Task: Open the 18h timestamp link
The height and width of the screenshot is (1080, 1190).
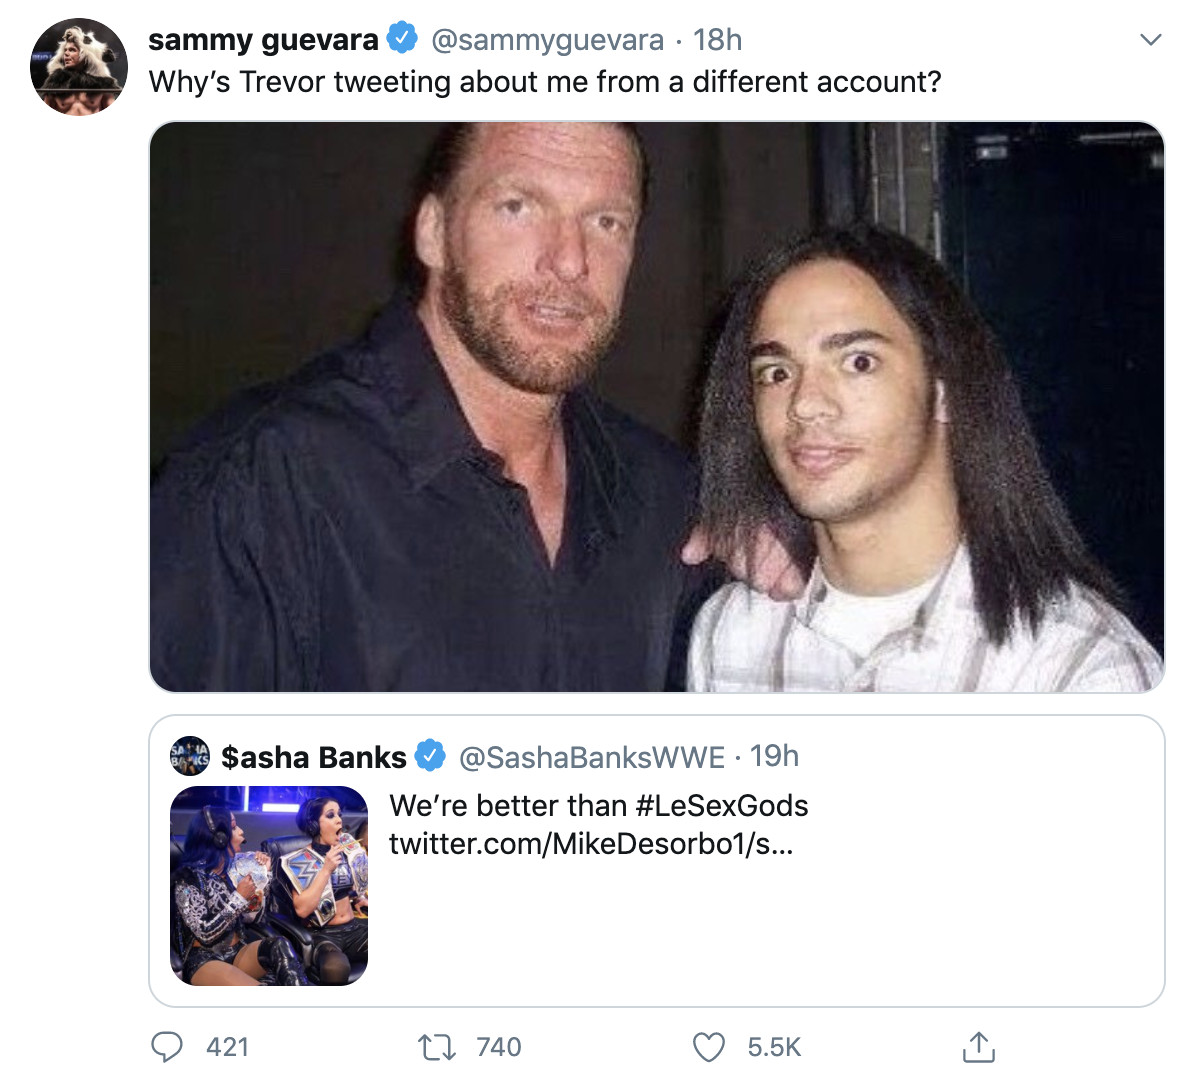Action: click(717, 40)
